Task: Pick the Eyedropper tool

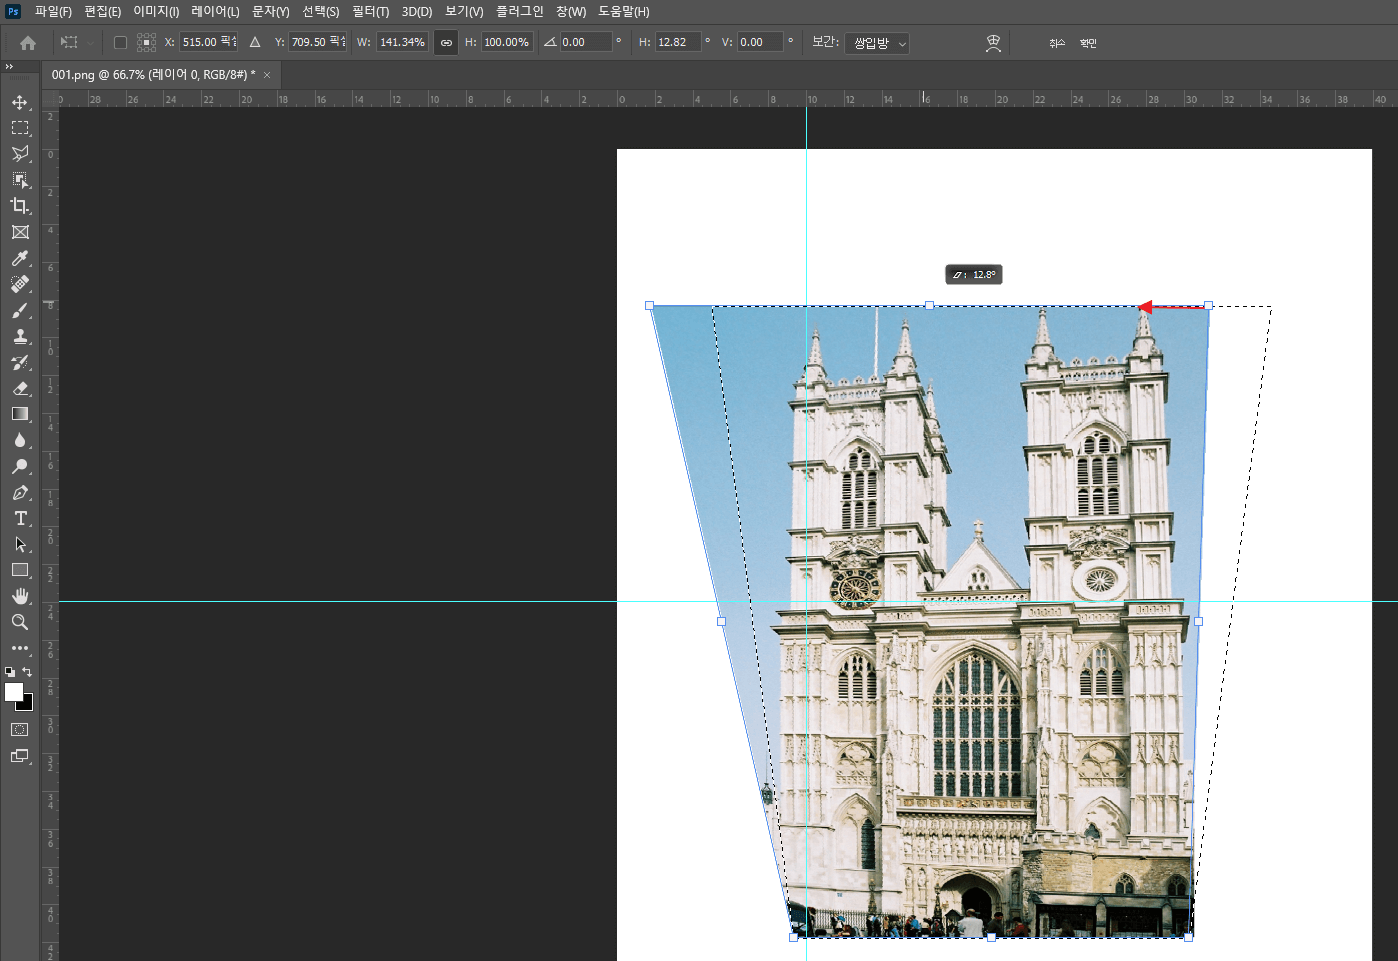Action: point(19,258)
